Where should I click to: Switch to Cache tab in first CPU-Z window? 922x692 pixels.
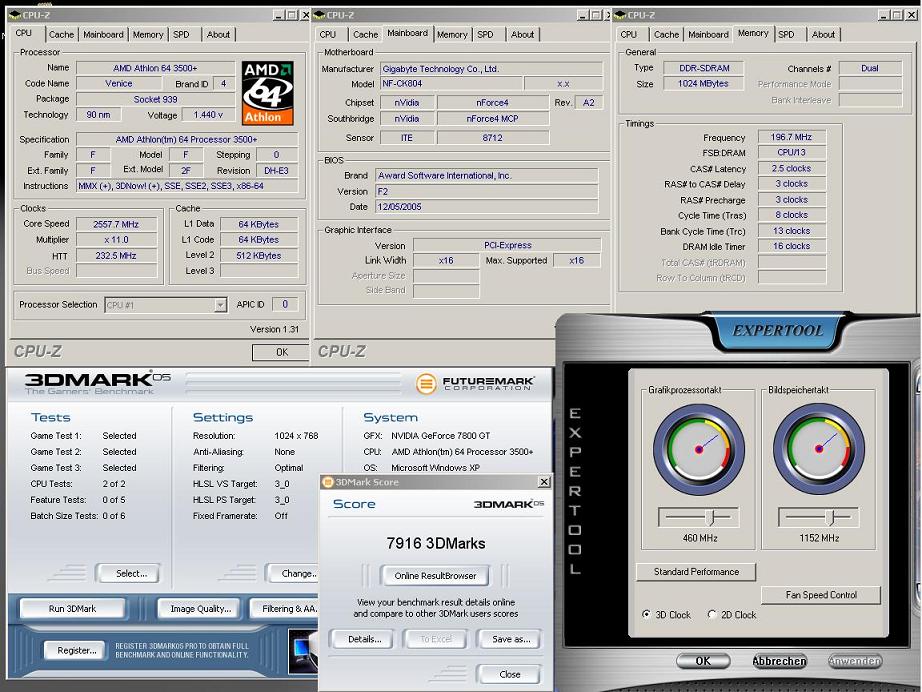[x=61, y=35]
